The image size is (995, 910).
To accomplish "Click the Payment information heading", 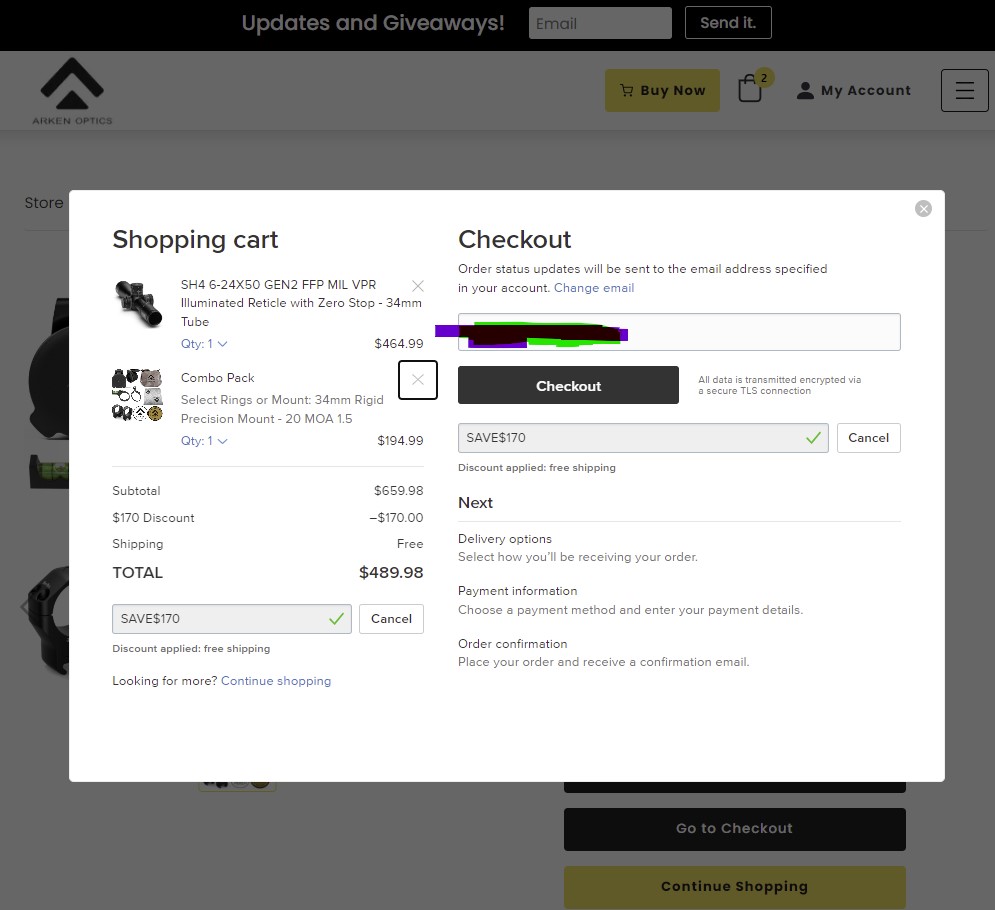I will point(517,591).
